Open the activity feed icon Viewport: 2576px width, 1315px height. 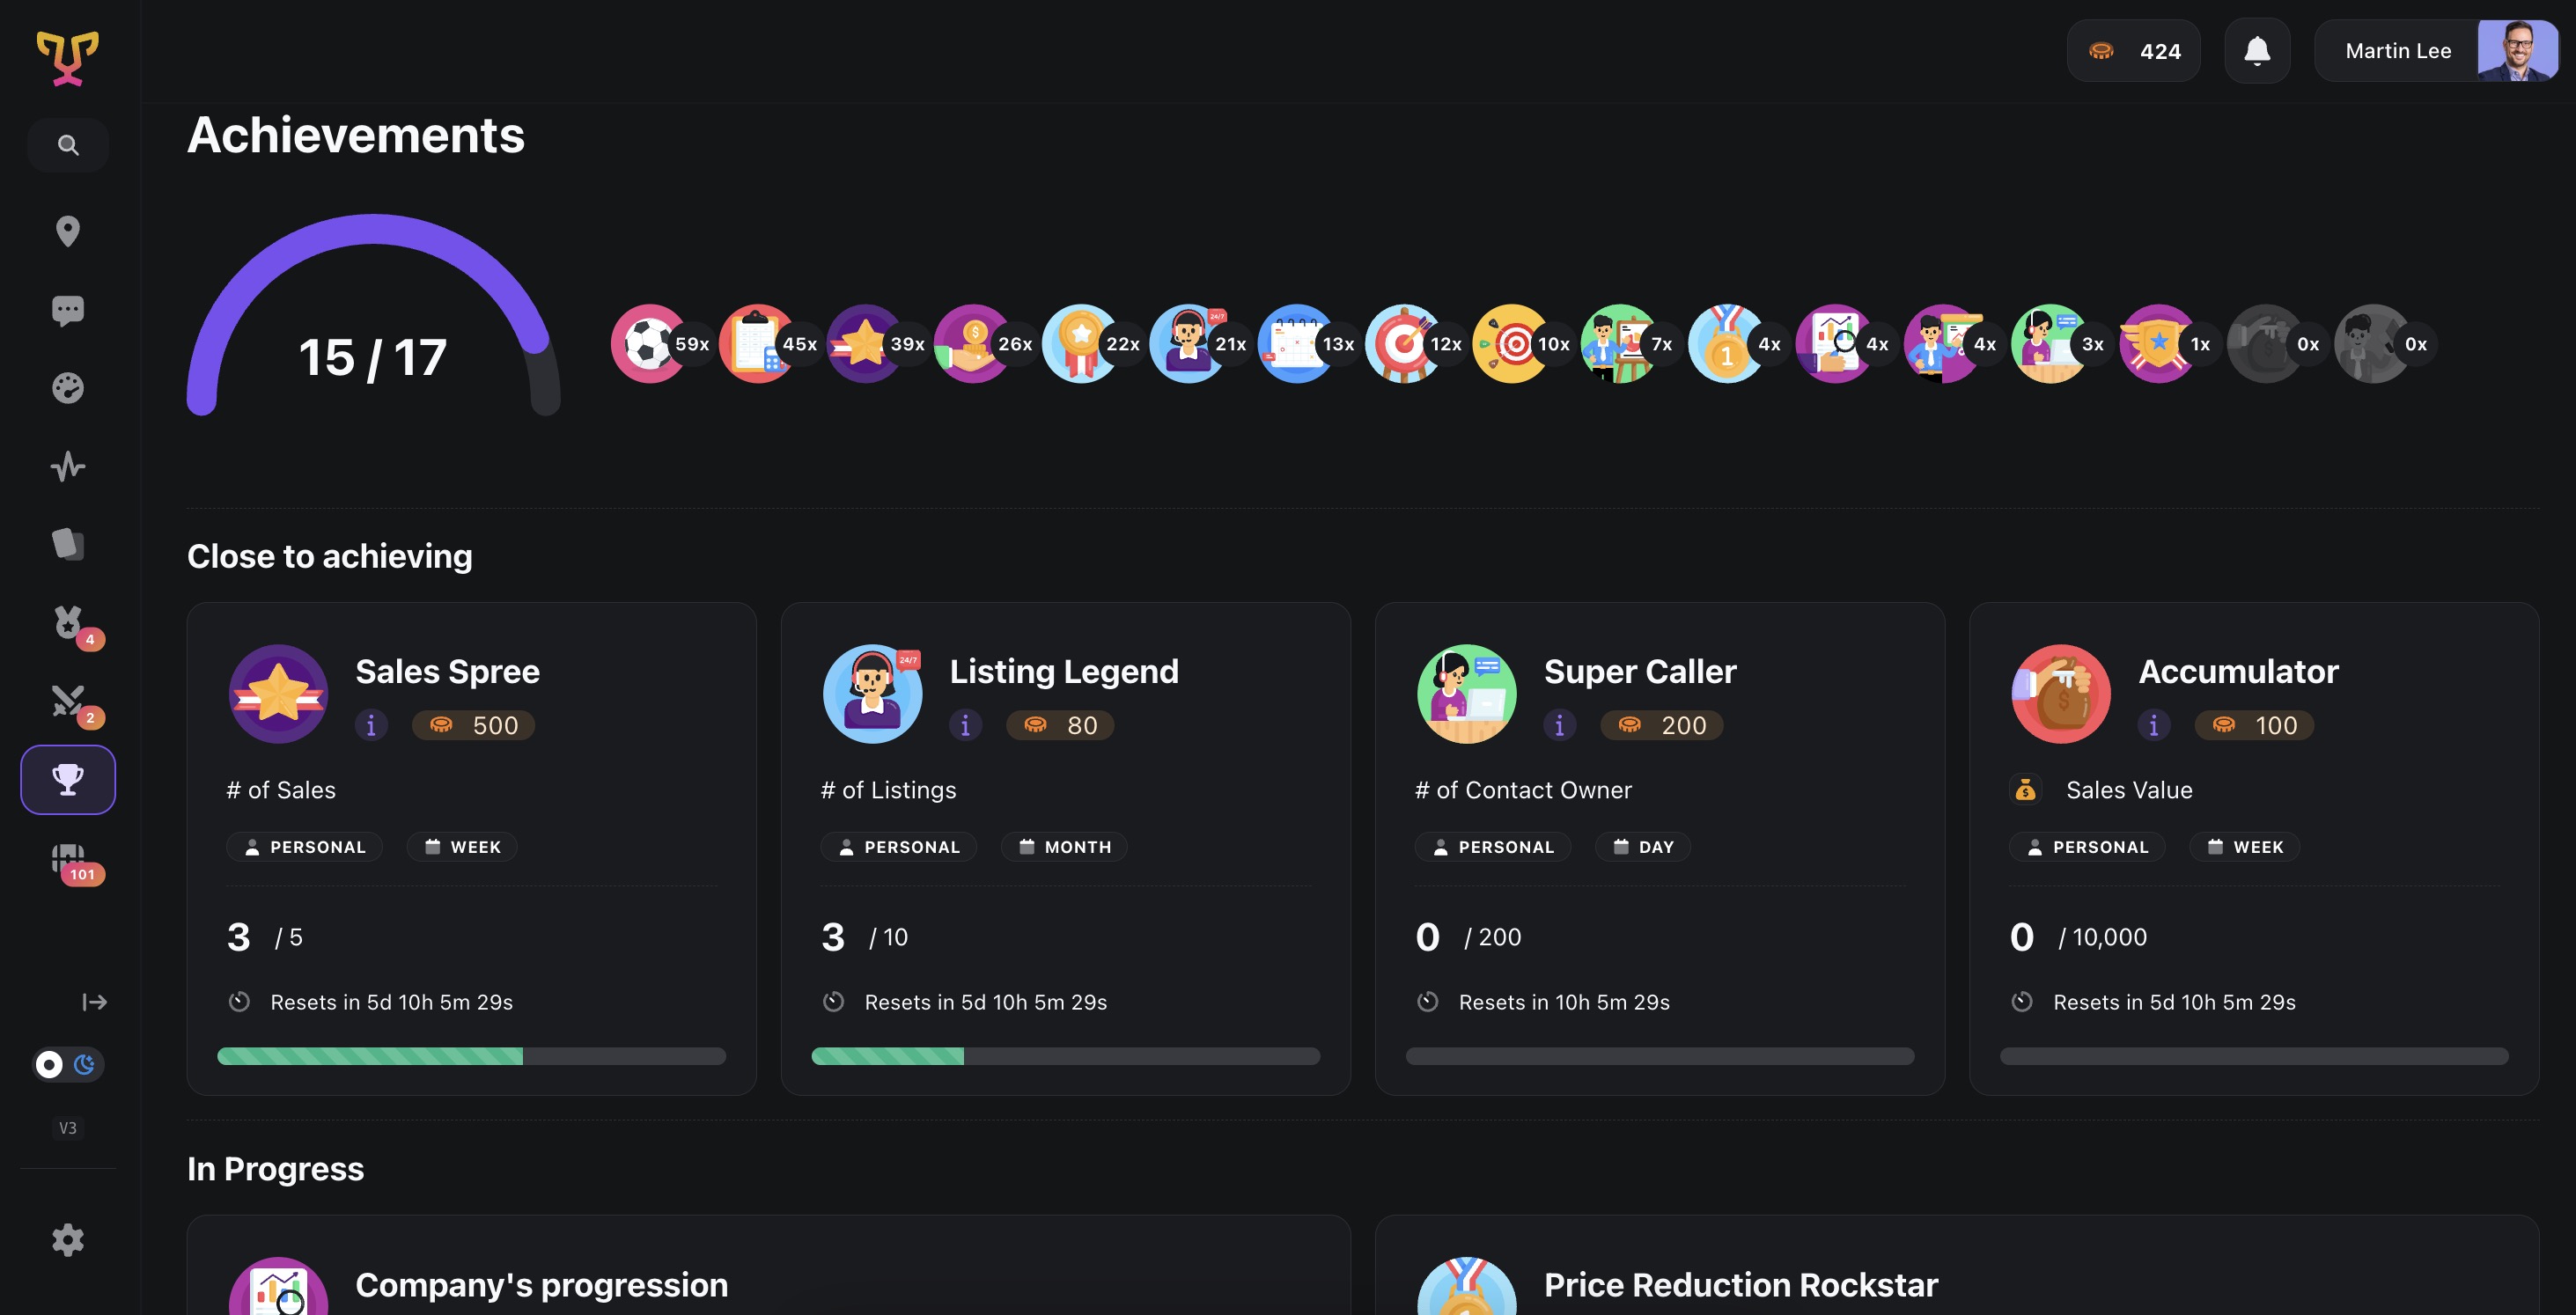67,466
